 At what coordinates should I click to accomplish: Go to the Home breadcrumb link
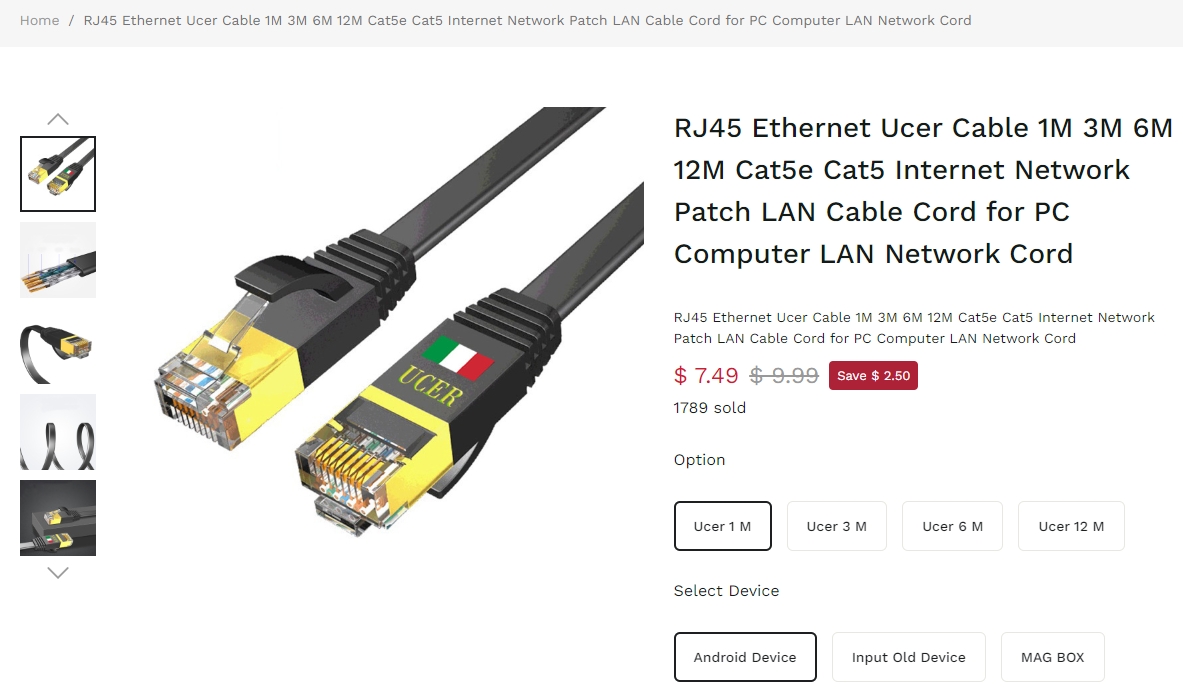[39, 20]
